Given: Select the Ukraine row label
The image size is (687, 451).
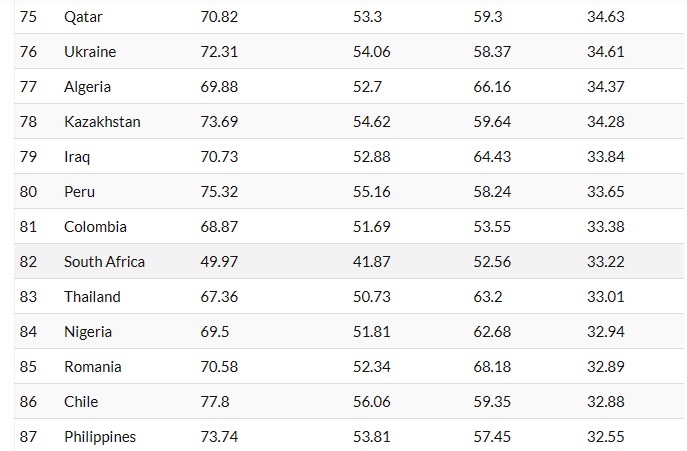Looking at the screenshot, I should click(x=88, y=52).
